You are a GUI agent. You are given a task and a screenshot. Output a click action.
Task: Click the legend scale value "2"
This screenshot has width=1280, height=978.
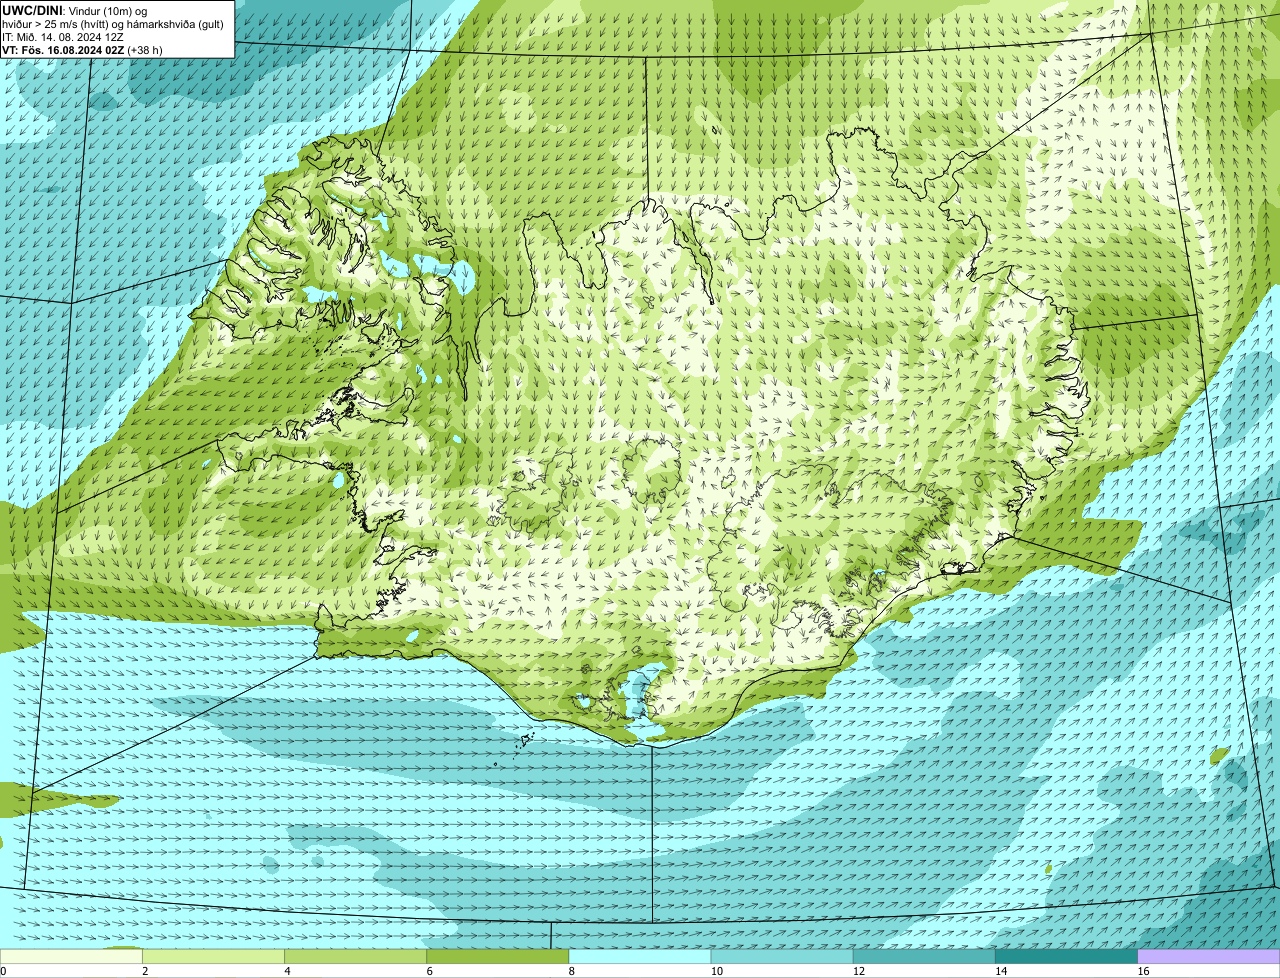click(x=145, y=971)
